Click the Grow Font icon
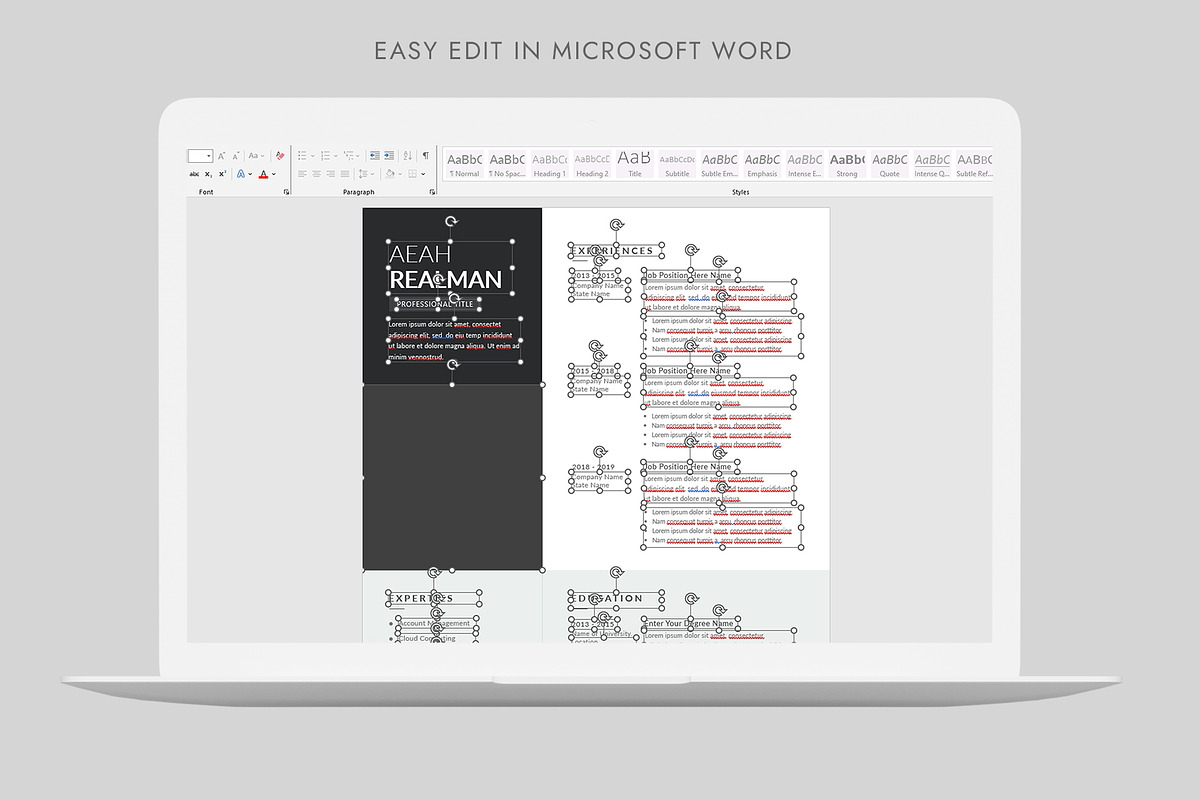 click(x=221, y=156)
